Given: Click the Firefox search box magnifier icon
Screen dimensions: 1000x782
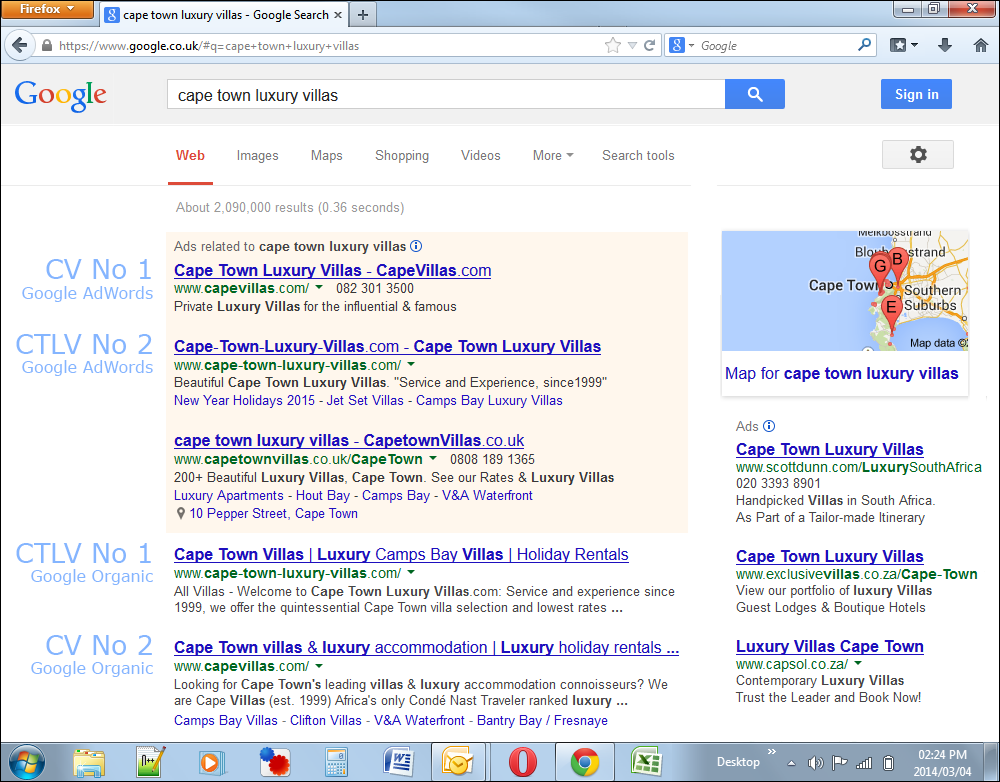Looking at the screenshot, I should click(x=864, y=45).
